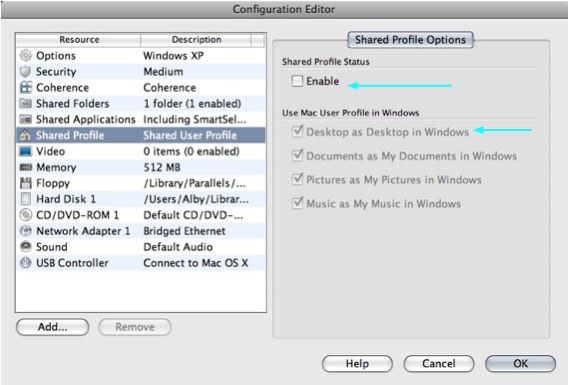Click 'Connect to Mac OS X' text
This screenshot has width=568, height=385.
(196, 263)
